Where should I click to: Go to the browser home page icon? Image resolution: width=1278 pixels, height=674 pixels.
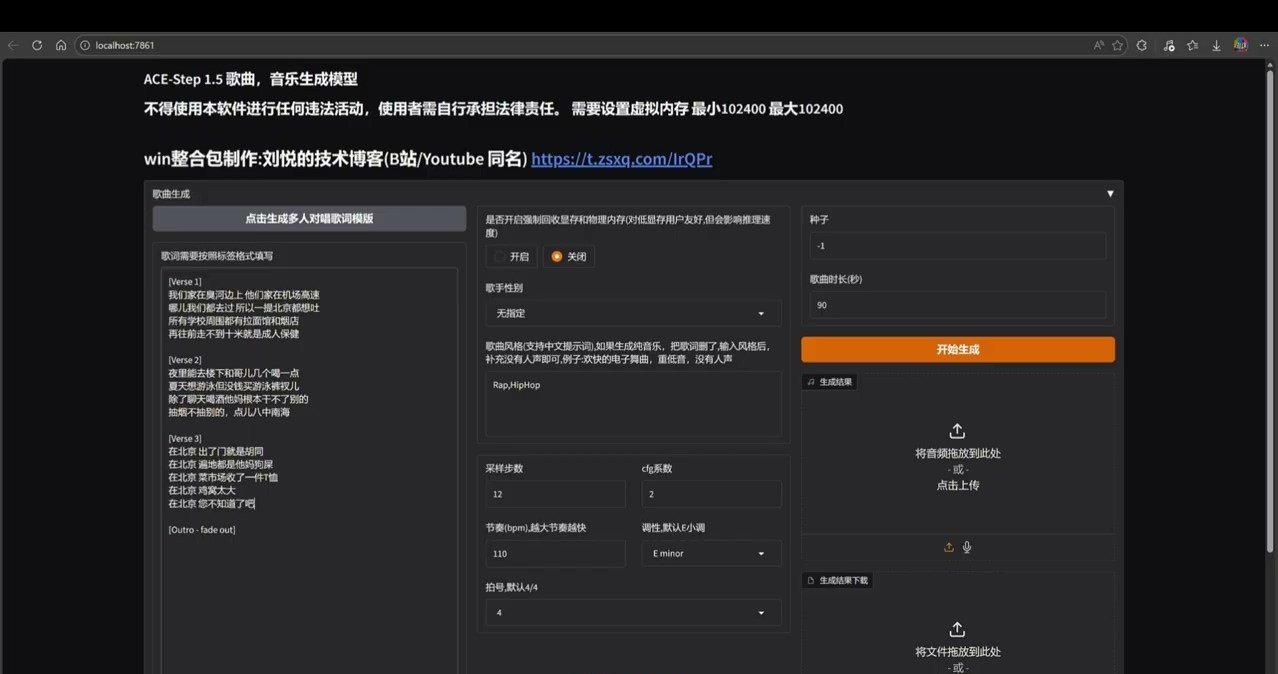[61, 45]
